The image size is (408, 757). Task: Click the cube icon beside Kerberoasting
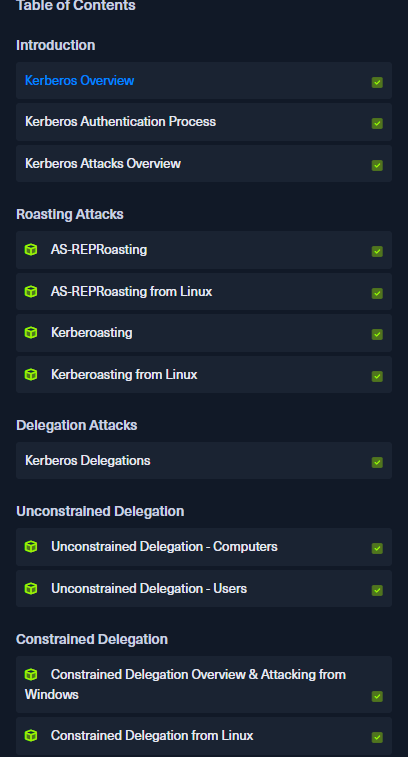click(x=31, y=333)
